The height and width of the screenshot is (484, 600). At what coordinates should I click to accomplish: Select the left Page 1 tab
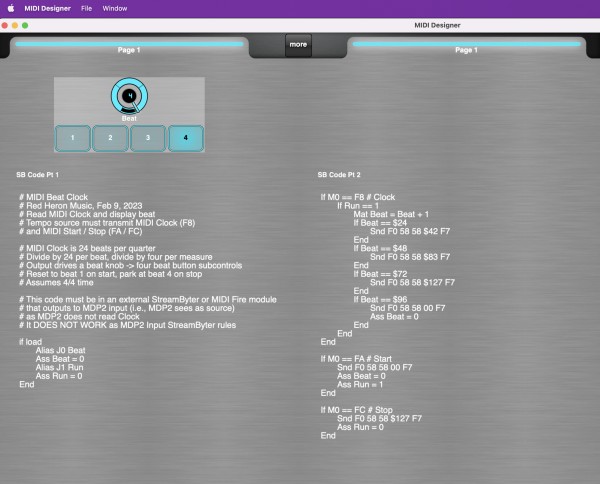(129, 47)
